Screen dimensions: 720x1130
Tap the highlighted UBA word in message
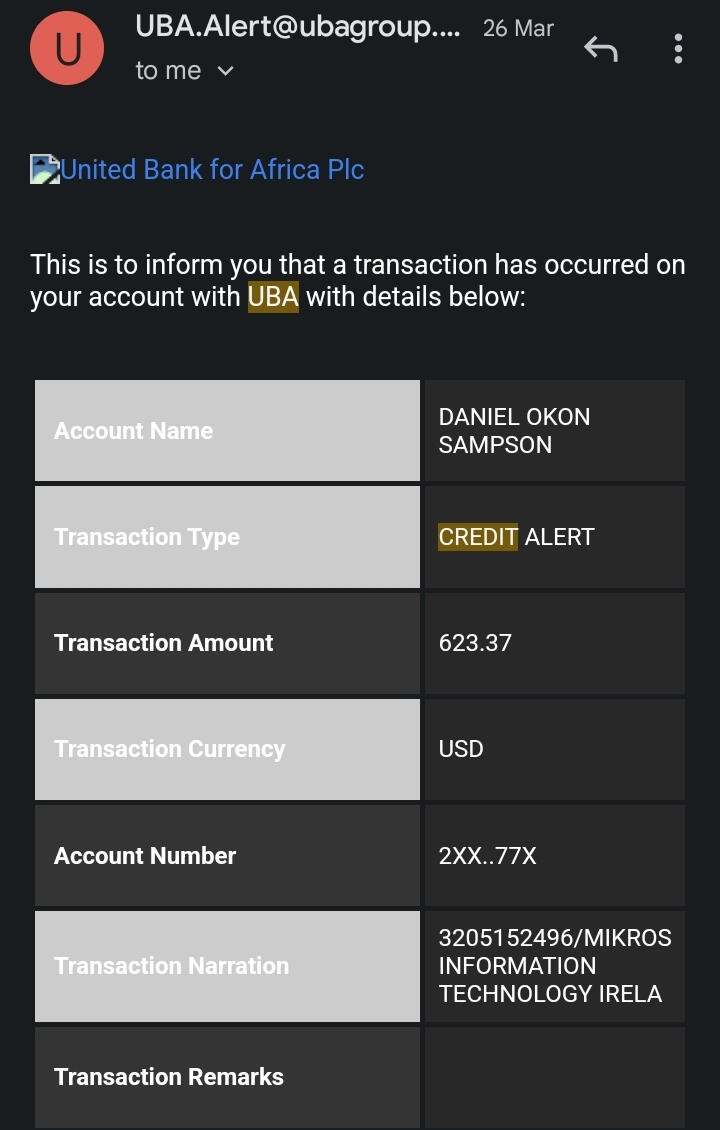coord(273,297)
